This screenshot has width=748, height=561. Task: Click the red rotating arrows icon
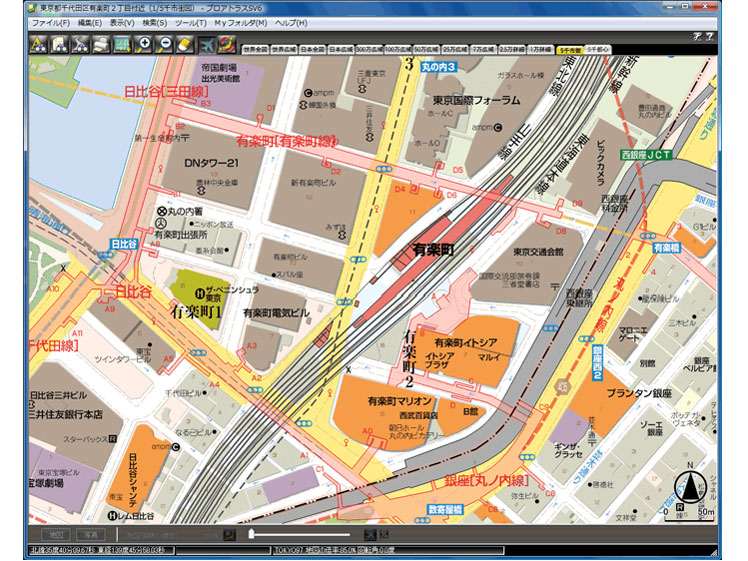pos(228,44)
